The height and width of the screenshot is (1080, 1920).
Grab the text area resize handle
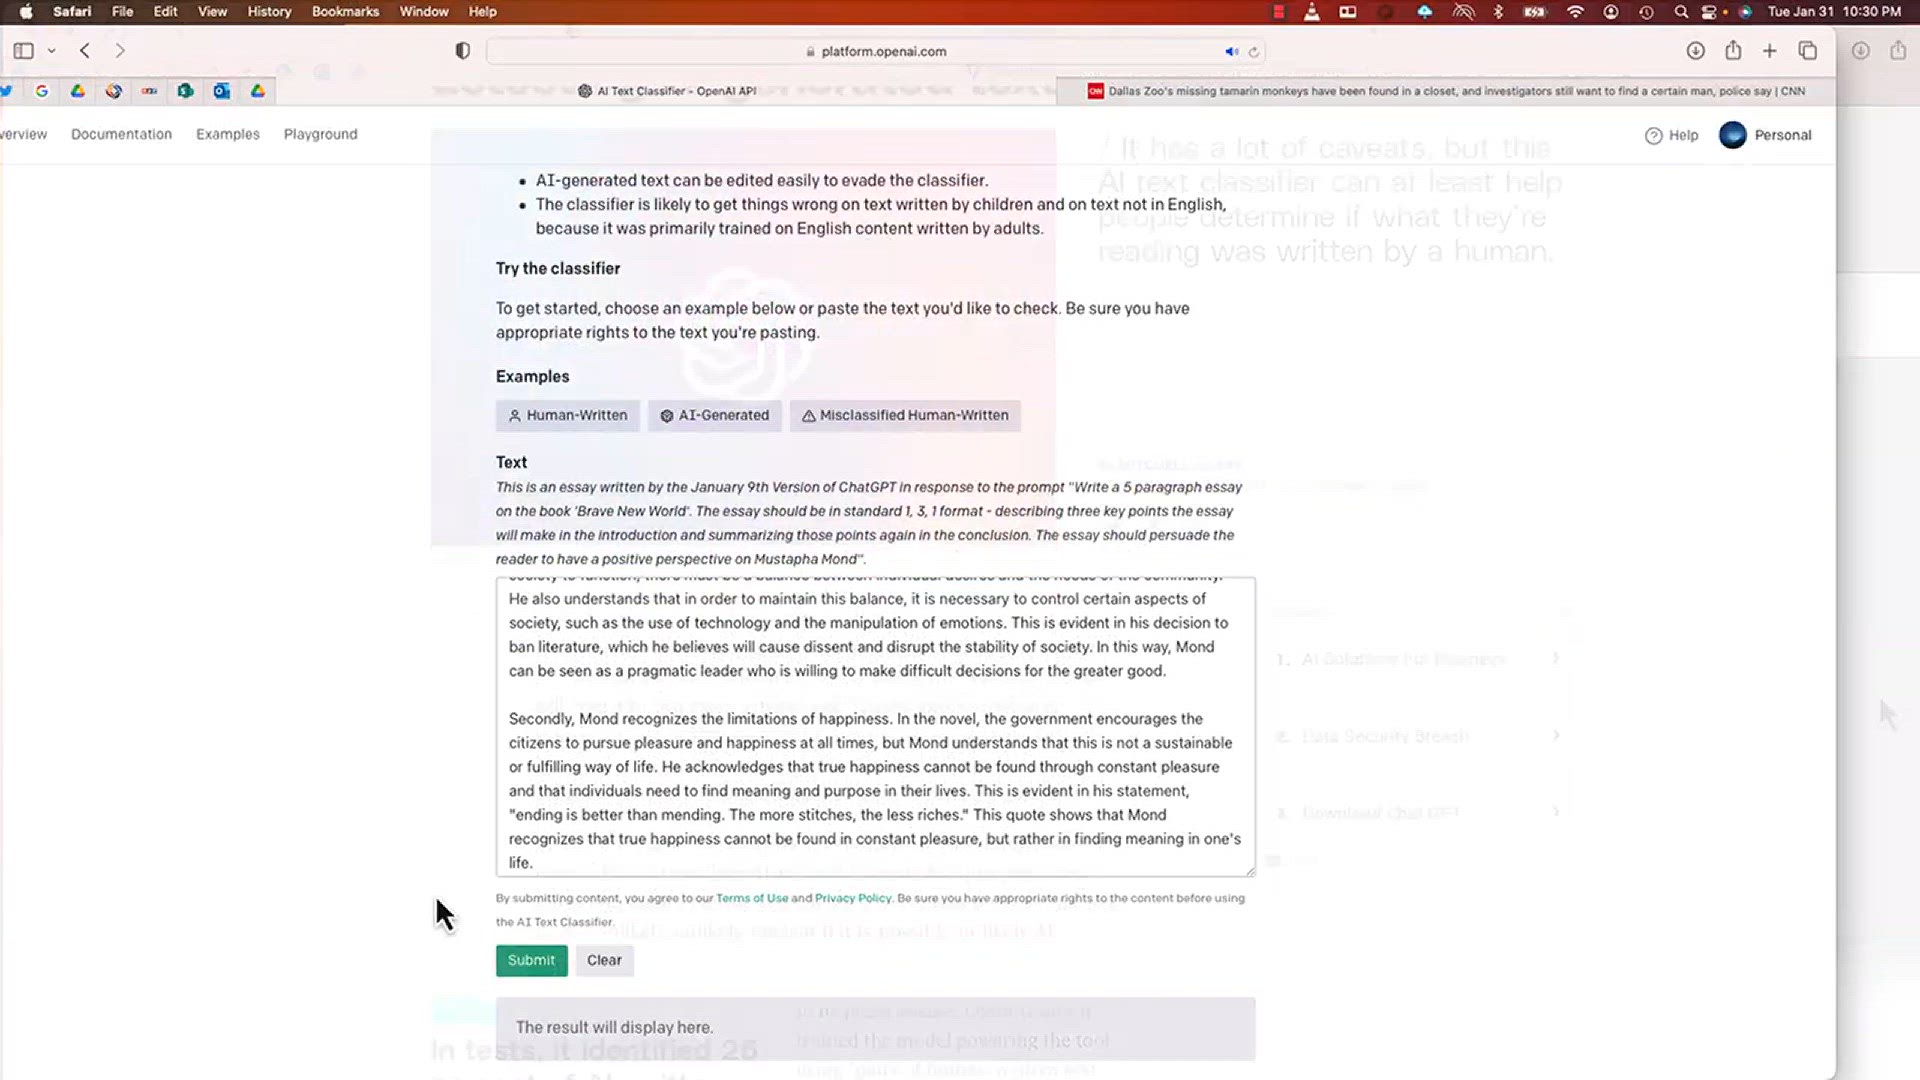[1249, 871]
